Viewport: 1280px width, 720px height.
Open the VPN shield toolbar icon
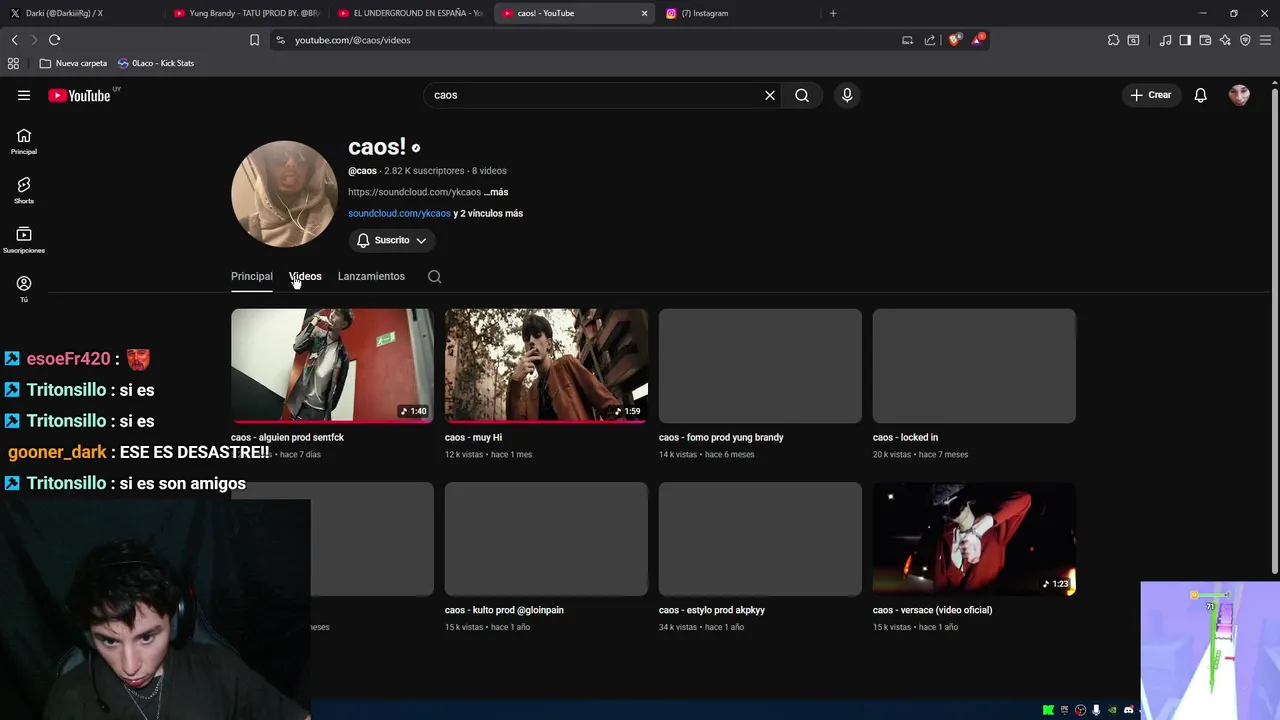[x=1245, y=40]
